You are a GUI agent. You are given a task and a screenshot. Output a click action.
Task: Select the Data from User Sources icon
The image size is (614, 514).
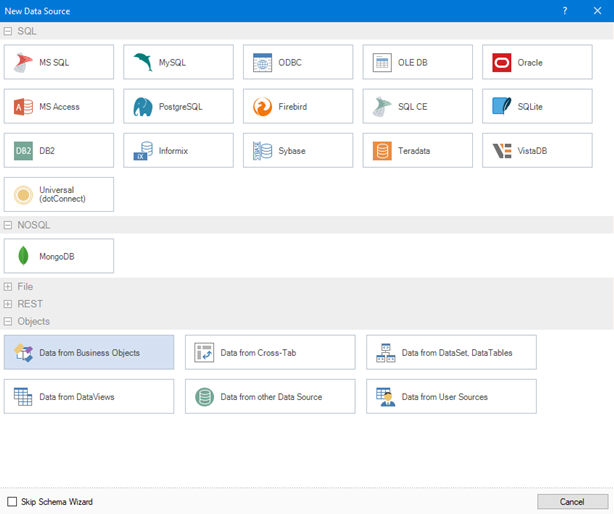pos(386,397)
